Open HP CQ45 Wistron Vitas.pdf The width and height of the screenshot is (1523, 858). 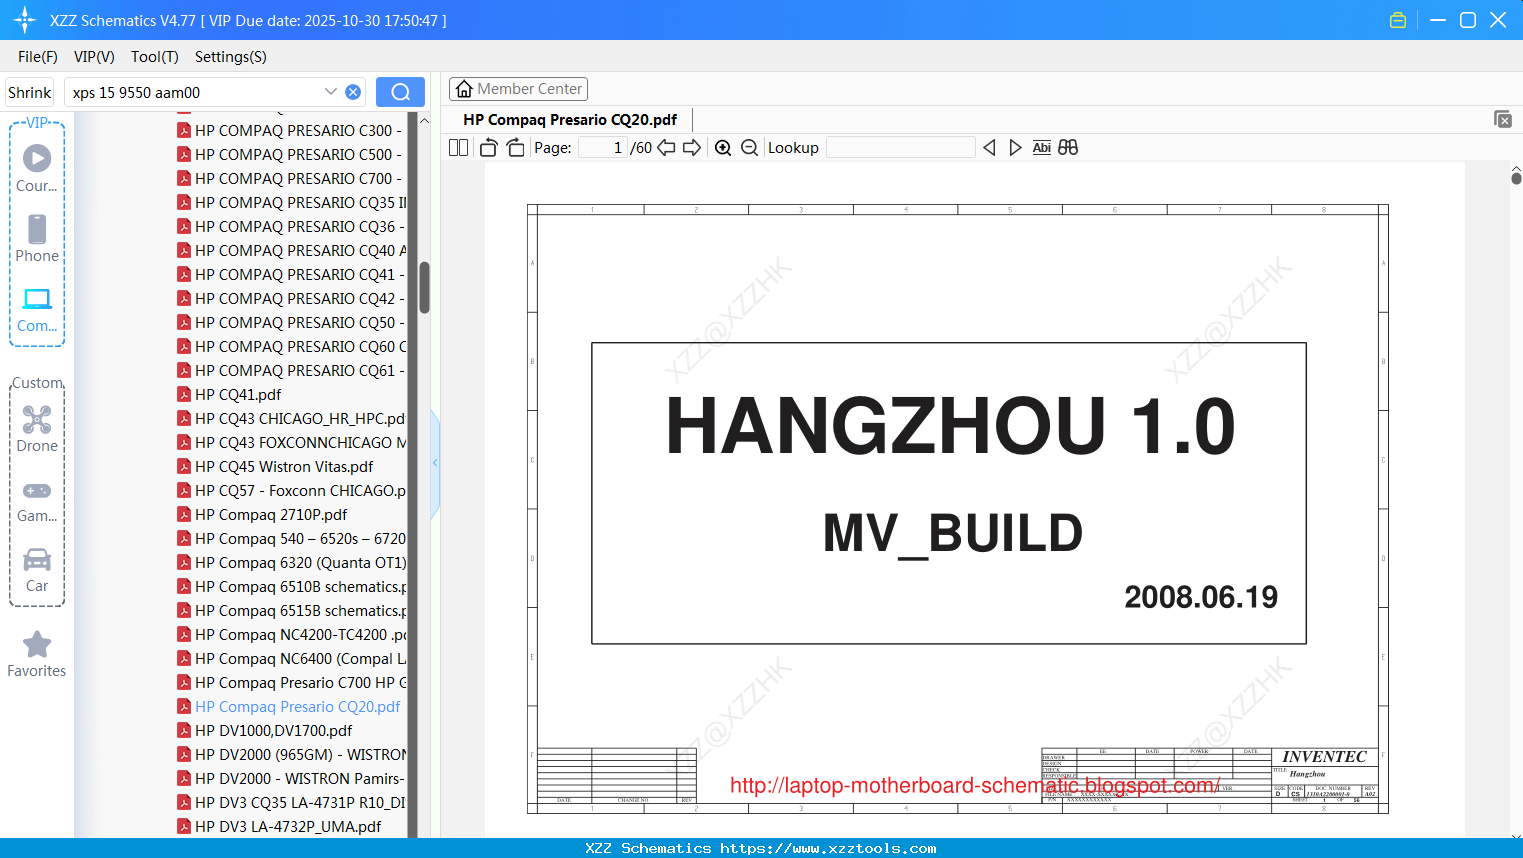click(275, 466)
